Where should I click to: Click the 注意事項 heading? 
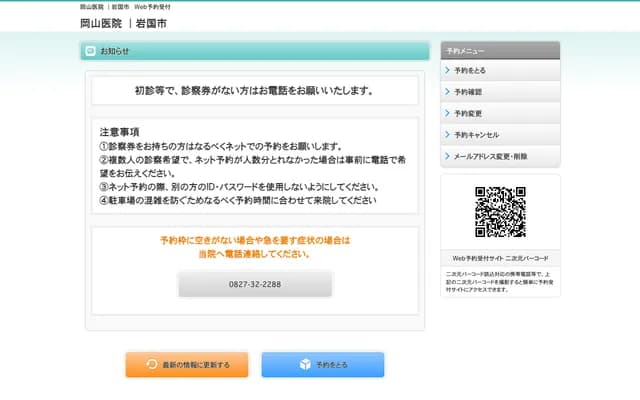point(120,132)
